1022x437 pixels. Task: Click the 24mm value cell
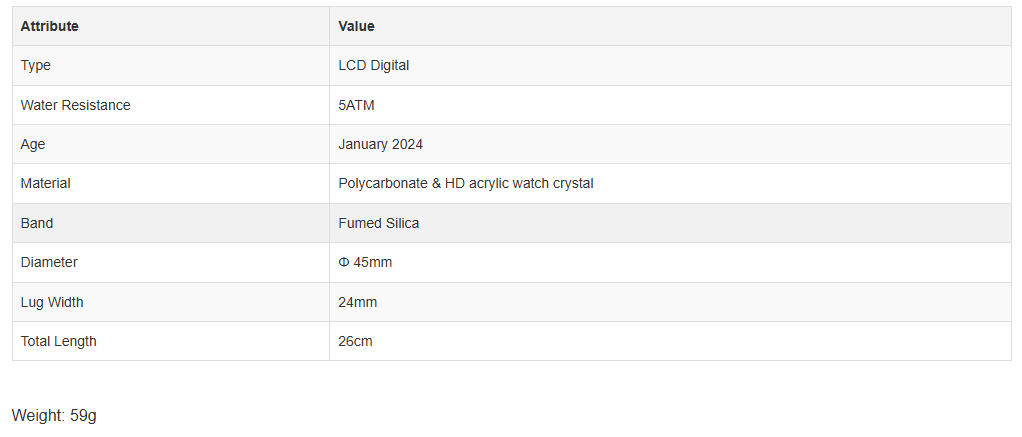[x=671, y=302]
